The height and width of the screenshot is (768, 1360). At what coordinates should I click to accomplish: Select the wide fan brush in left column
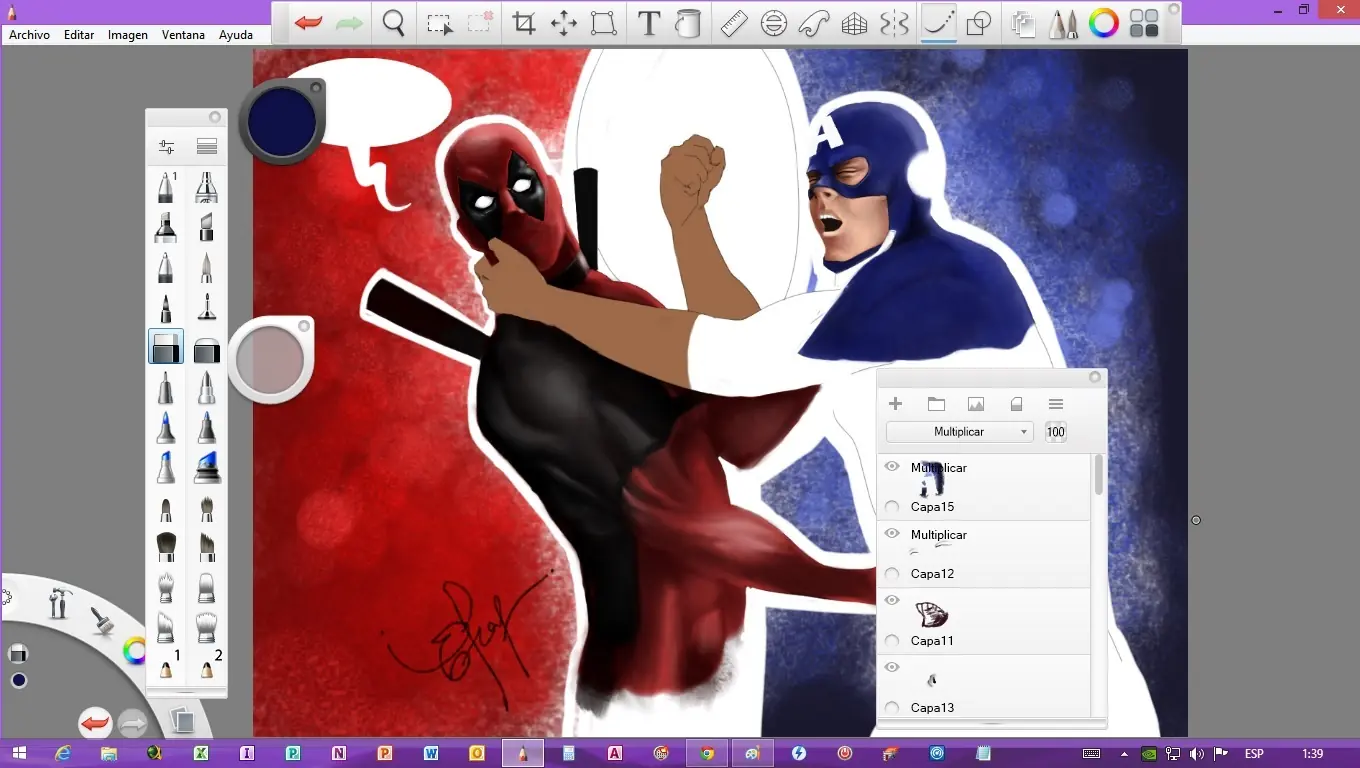click(166, 546)
